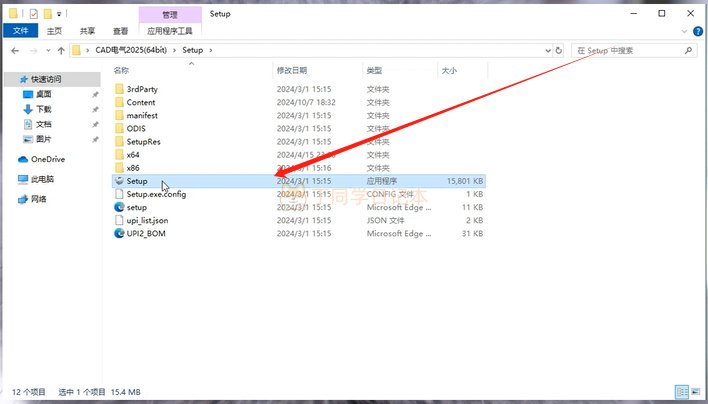This screenshot has width=708, height=404.
Task: Expand the ribbon with the chevron
Action: 684,32
